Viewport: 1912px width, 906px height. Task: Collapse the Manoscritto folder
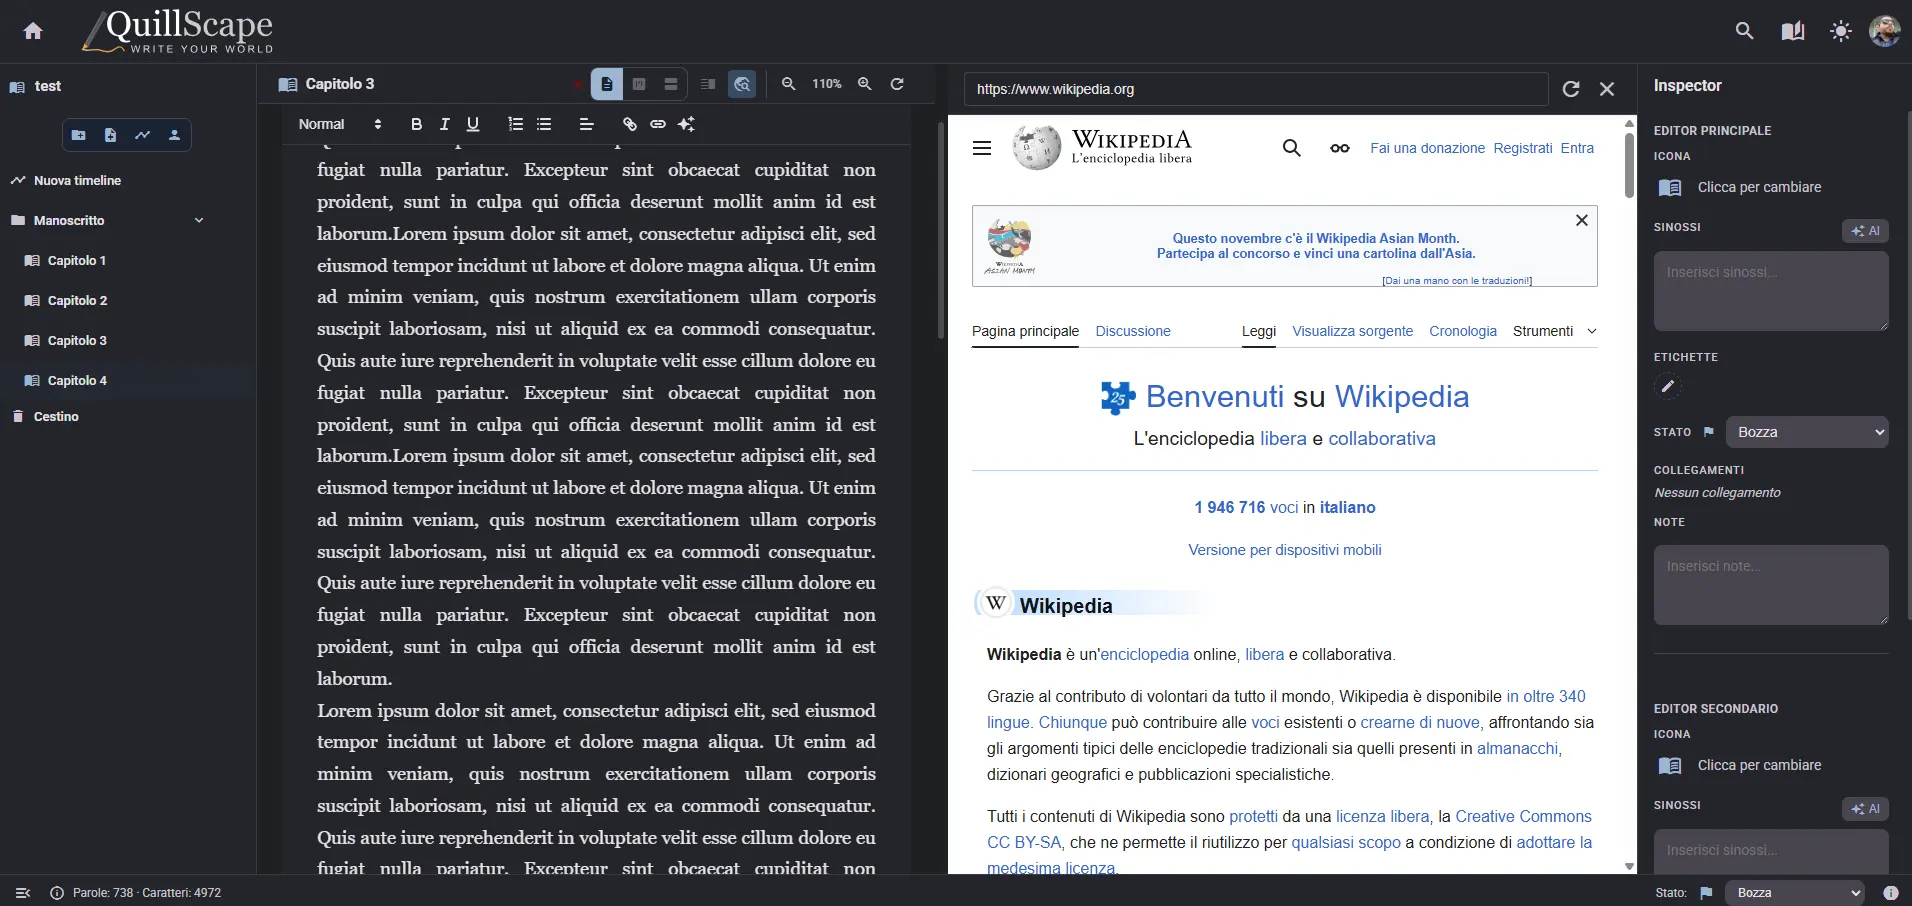[x=198, y=220]
